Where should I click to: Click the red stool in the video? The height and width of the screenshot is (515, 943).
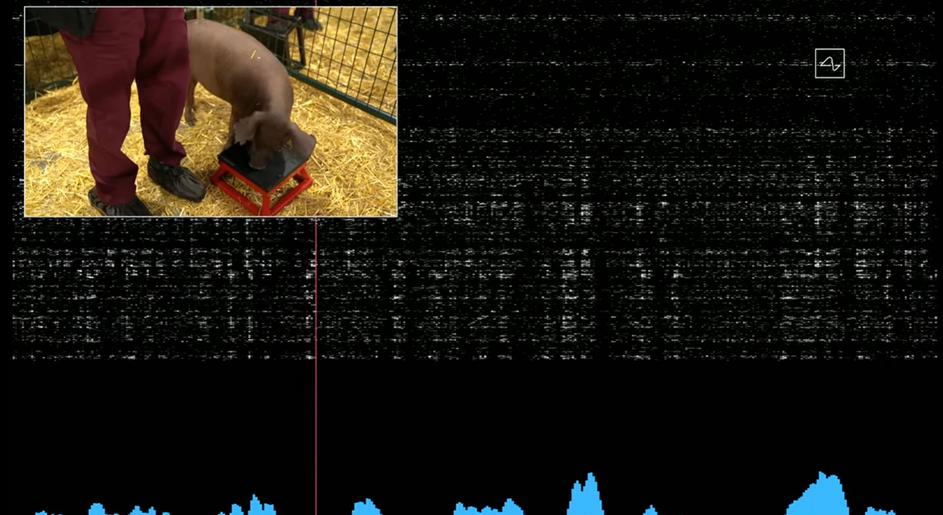pos(263,184)
